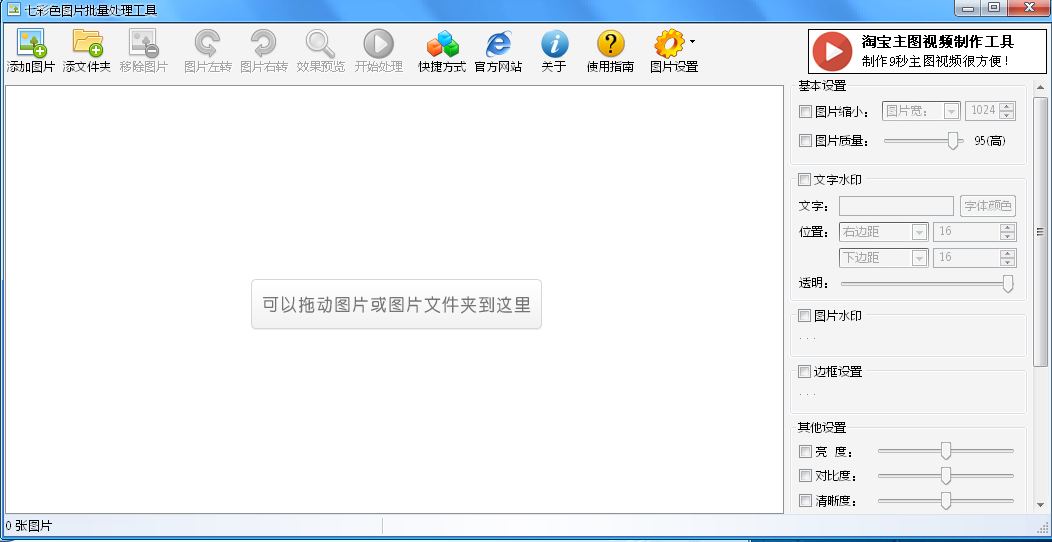Open 图片设置 gear icon
The image size is (1052, 542).
point(670,44)
